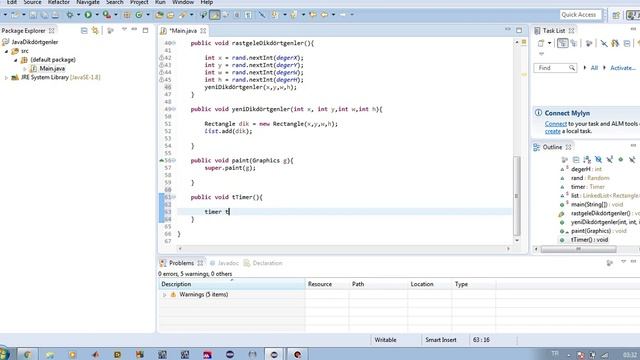The height and width of the screenshot is (360, 640).
Task: Close the Main.java editor tab
Action: coord(203,31)
